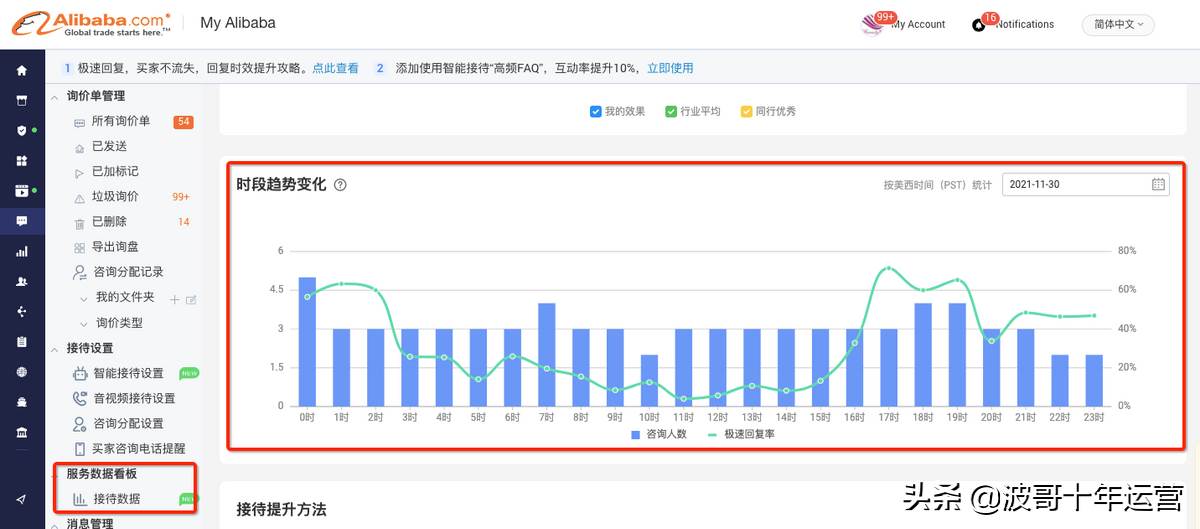
Task: Open 已加标记 menu item
Action: (x=115, y=171)
